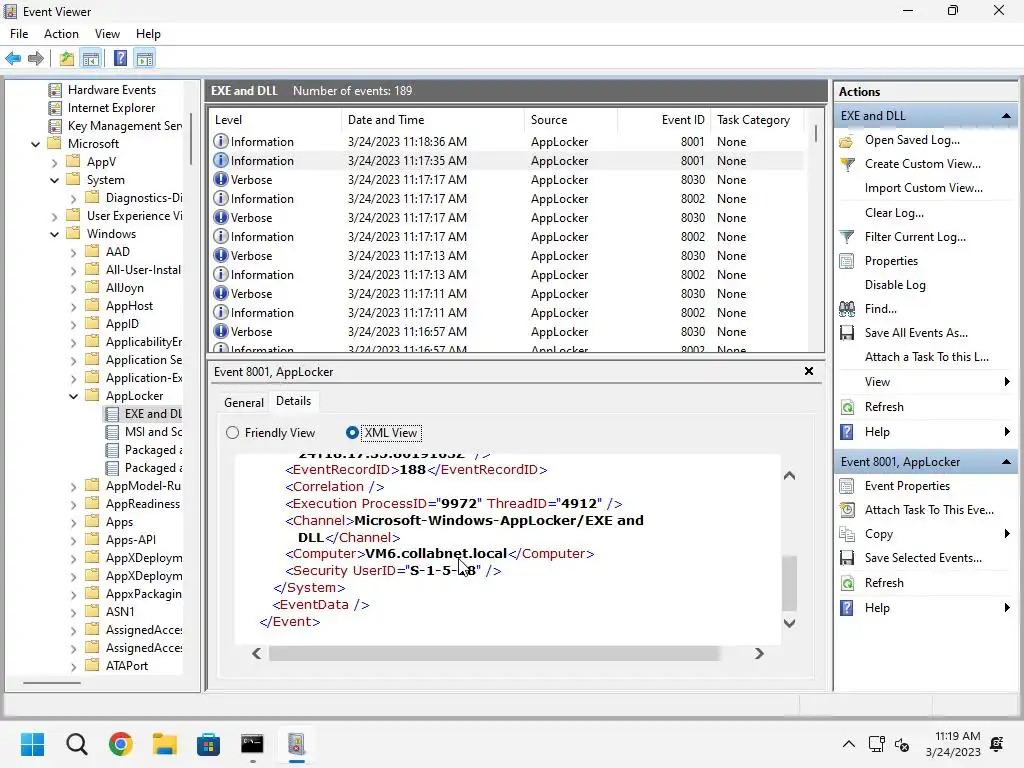Collapse the EXE and DLL actions section
The width and height of the screenshot is (1024, 768).
[1006, 116]
